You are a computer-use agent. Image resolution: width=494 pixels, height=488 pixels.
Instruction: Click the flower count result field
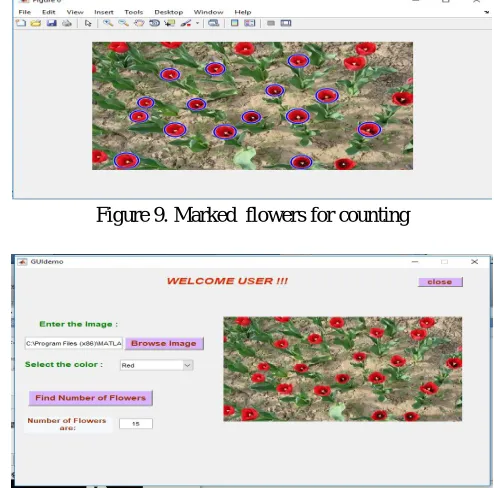point(136,424)
